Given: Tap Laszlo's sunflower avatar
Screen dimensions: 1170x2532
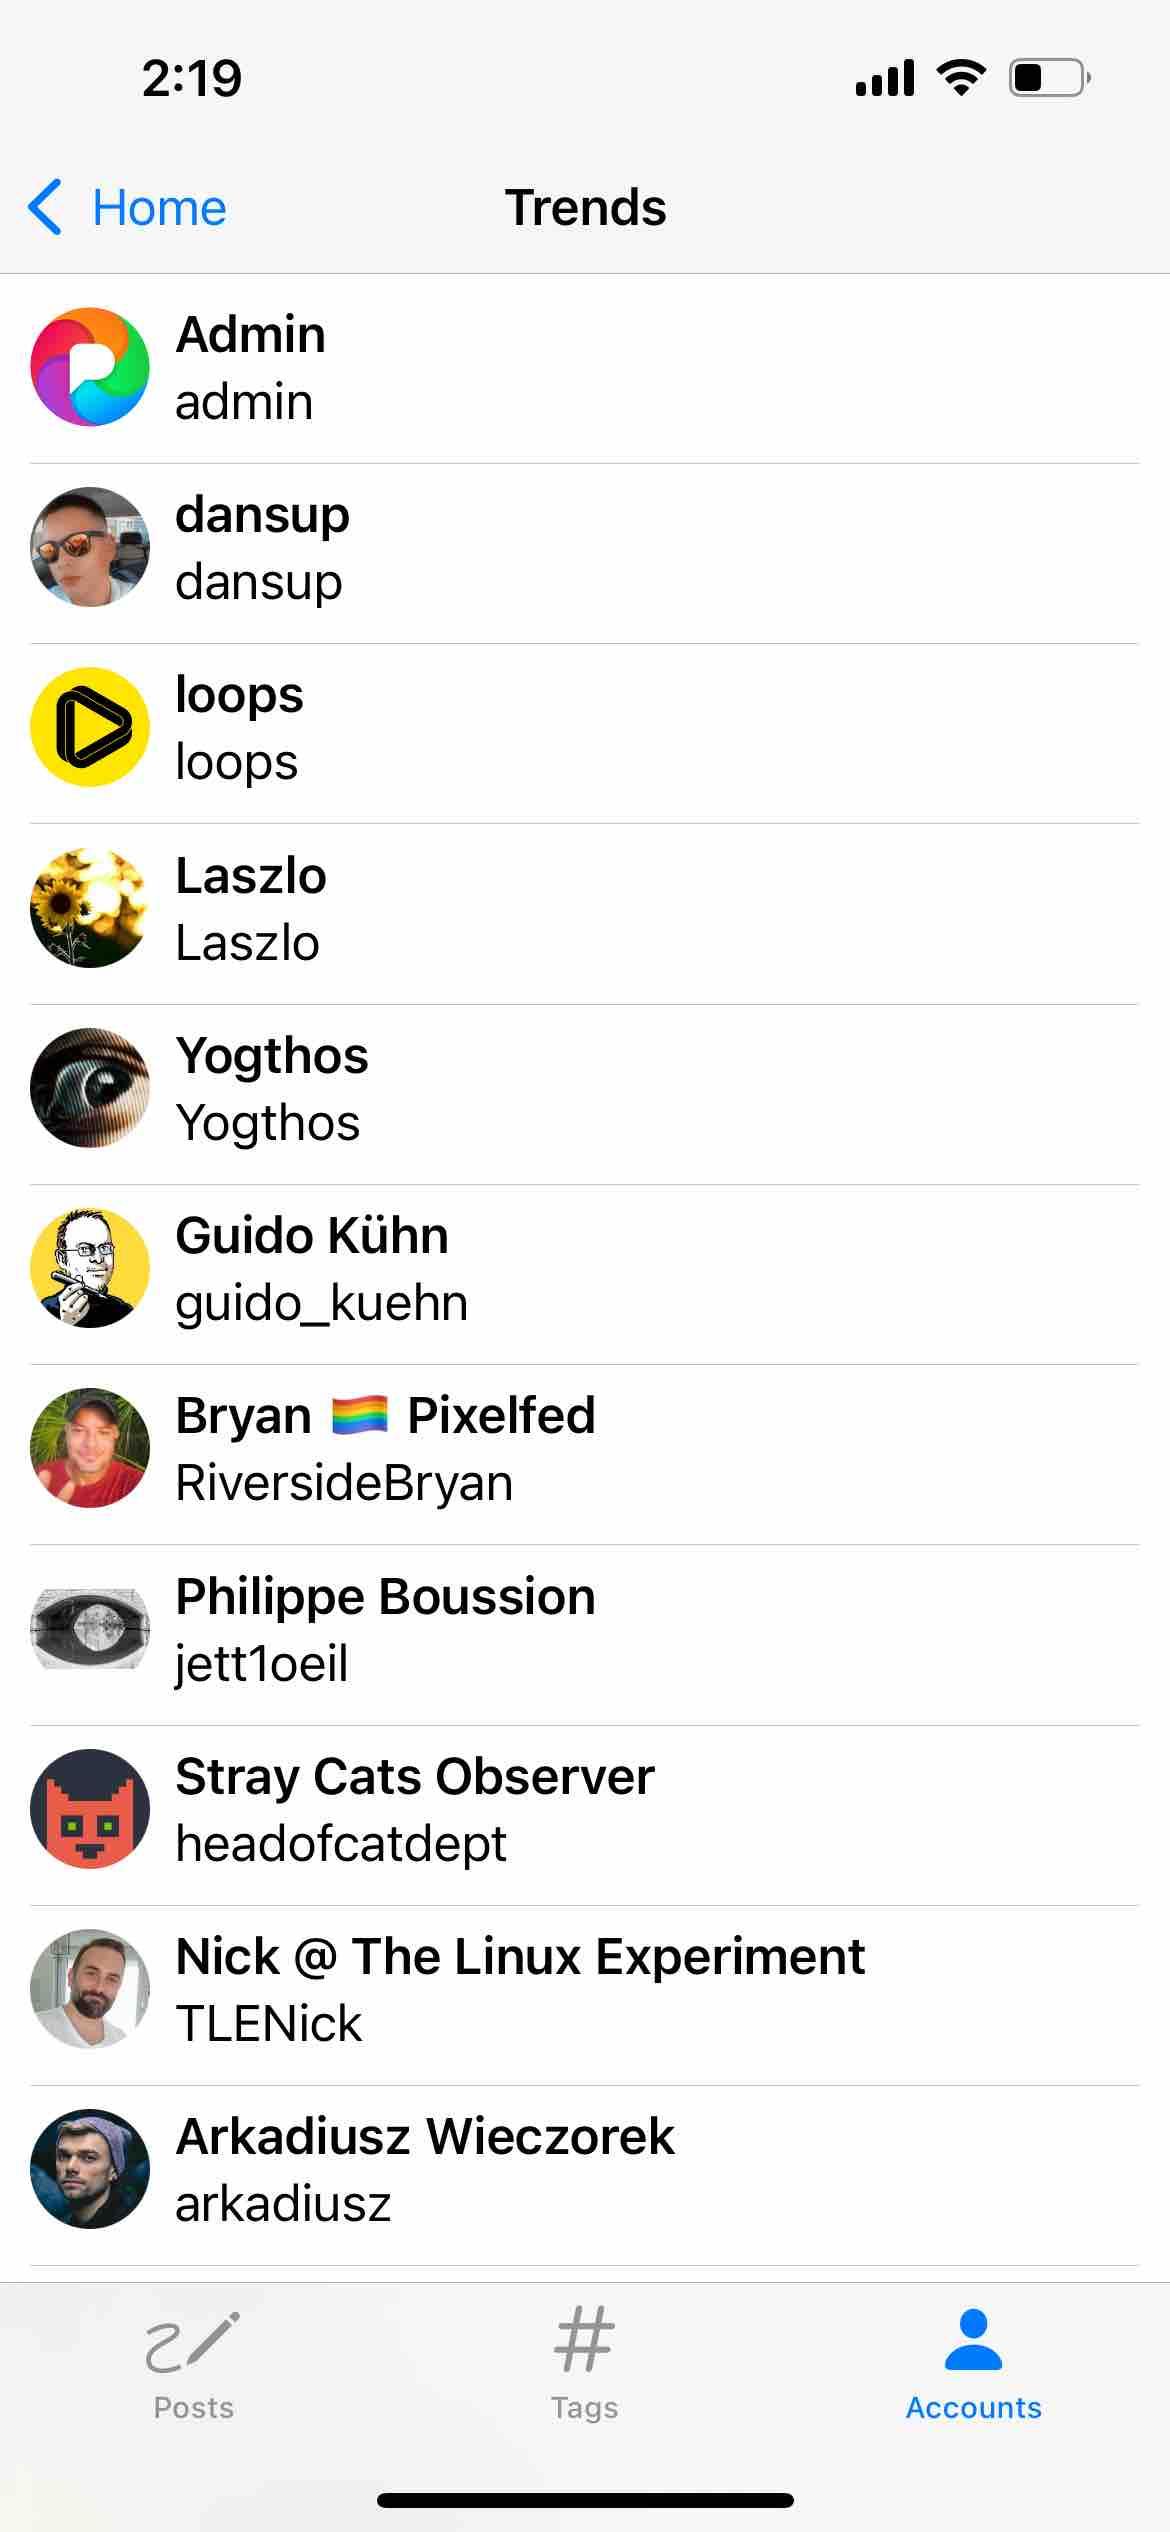Looking at the screenshot, I should click(90, 908).
